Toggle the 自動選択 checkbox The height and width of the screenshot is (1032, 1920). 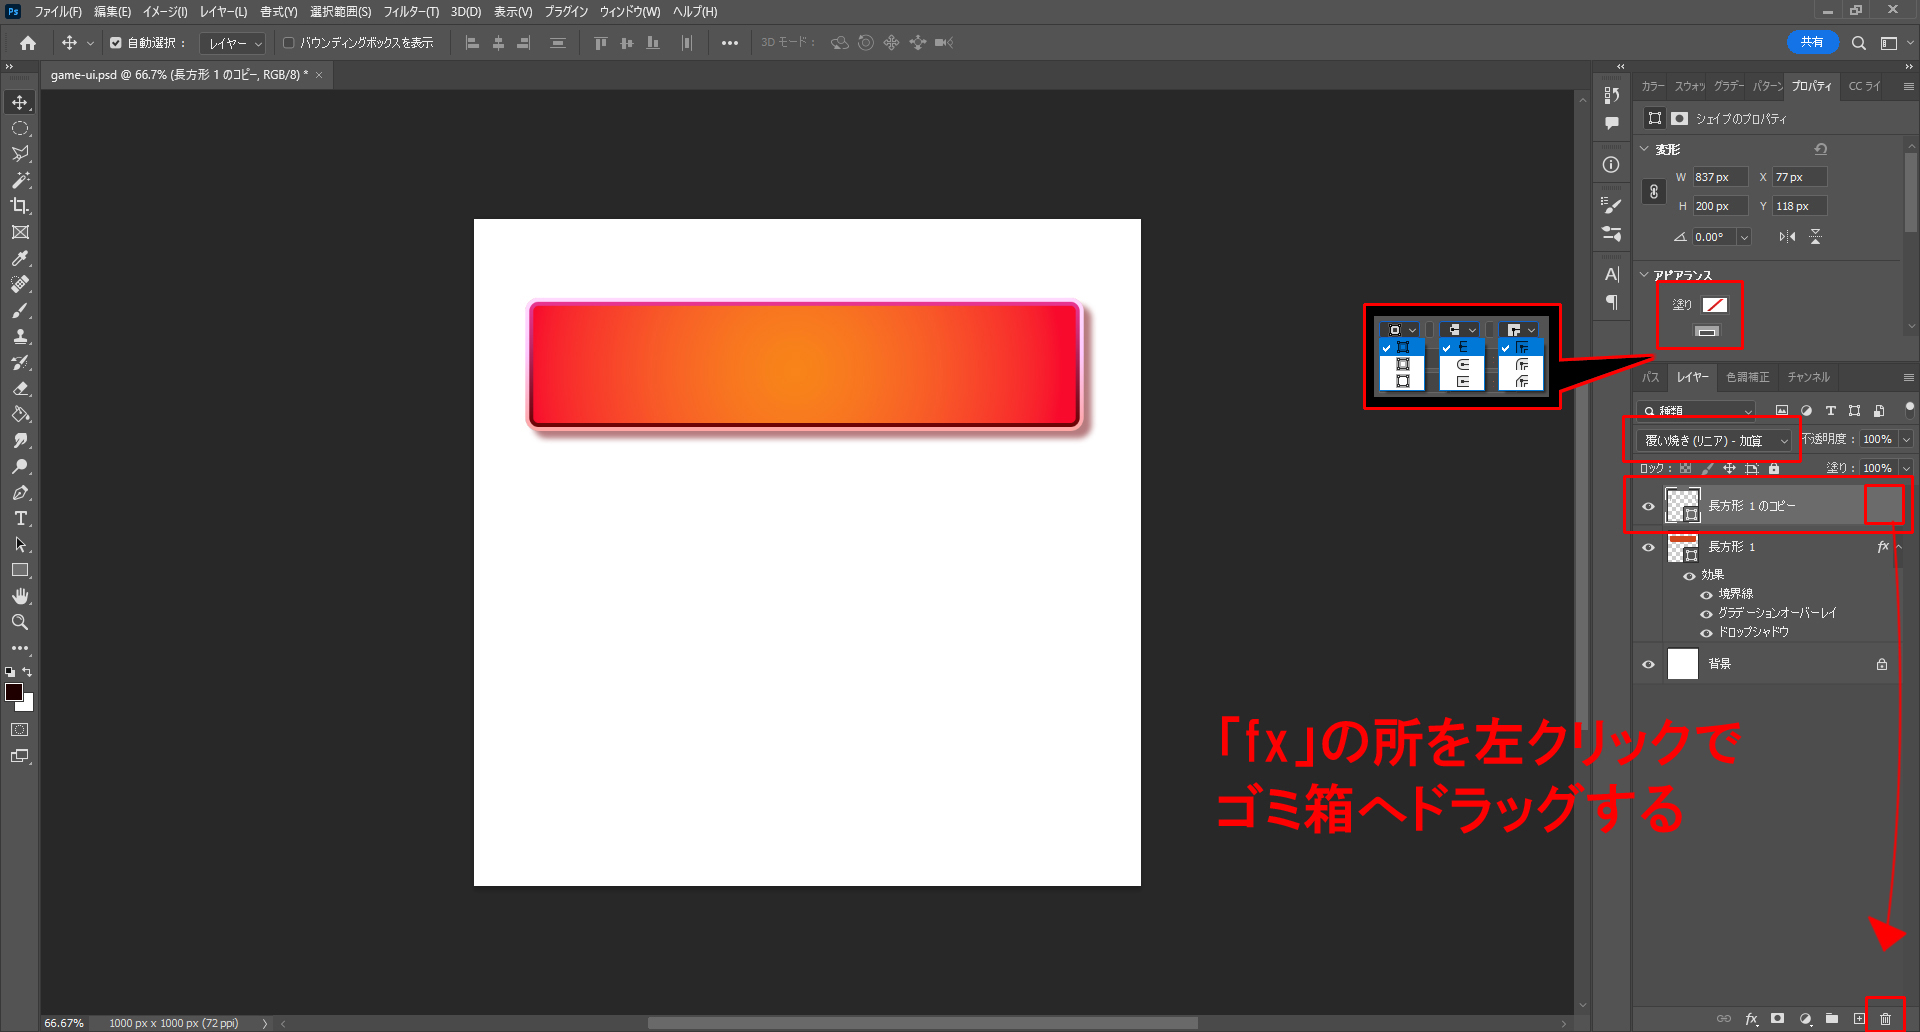click(116, 43)
